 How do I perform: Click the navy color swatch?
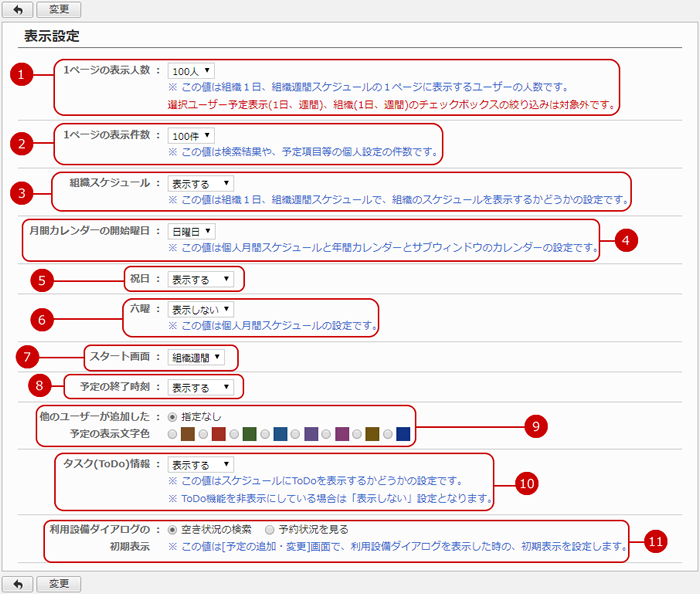403,434
